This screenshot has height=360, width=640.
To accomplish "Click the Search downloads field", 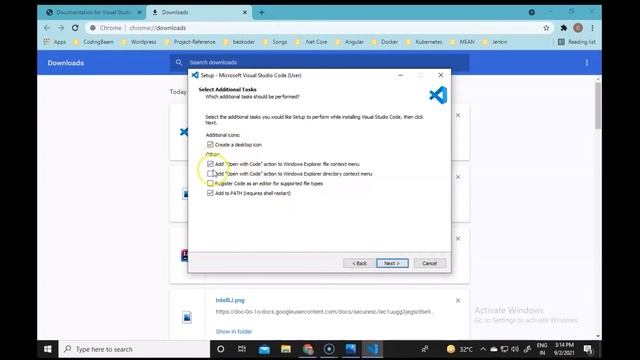I will tap(319, 62).
